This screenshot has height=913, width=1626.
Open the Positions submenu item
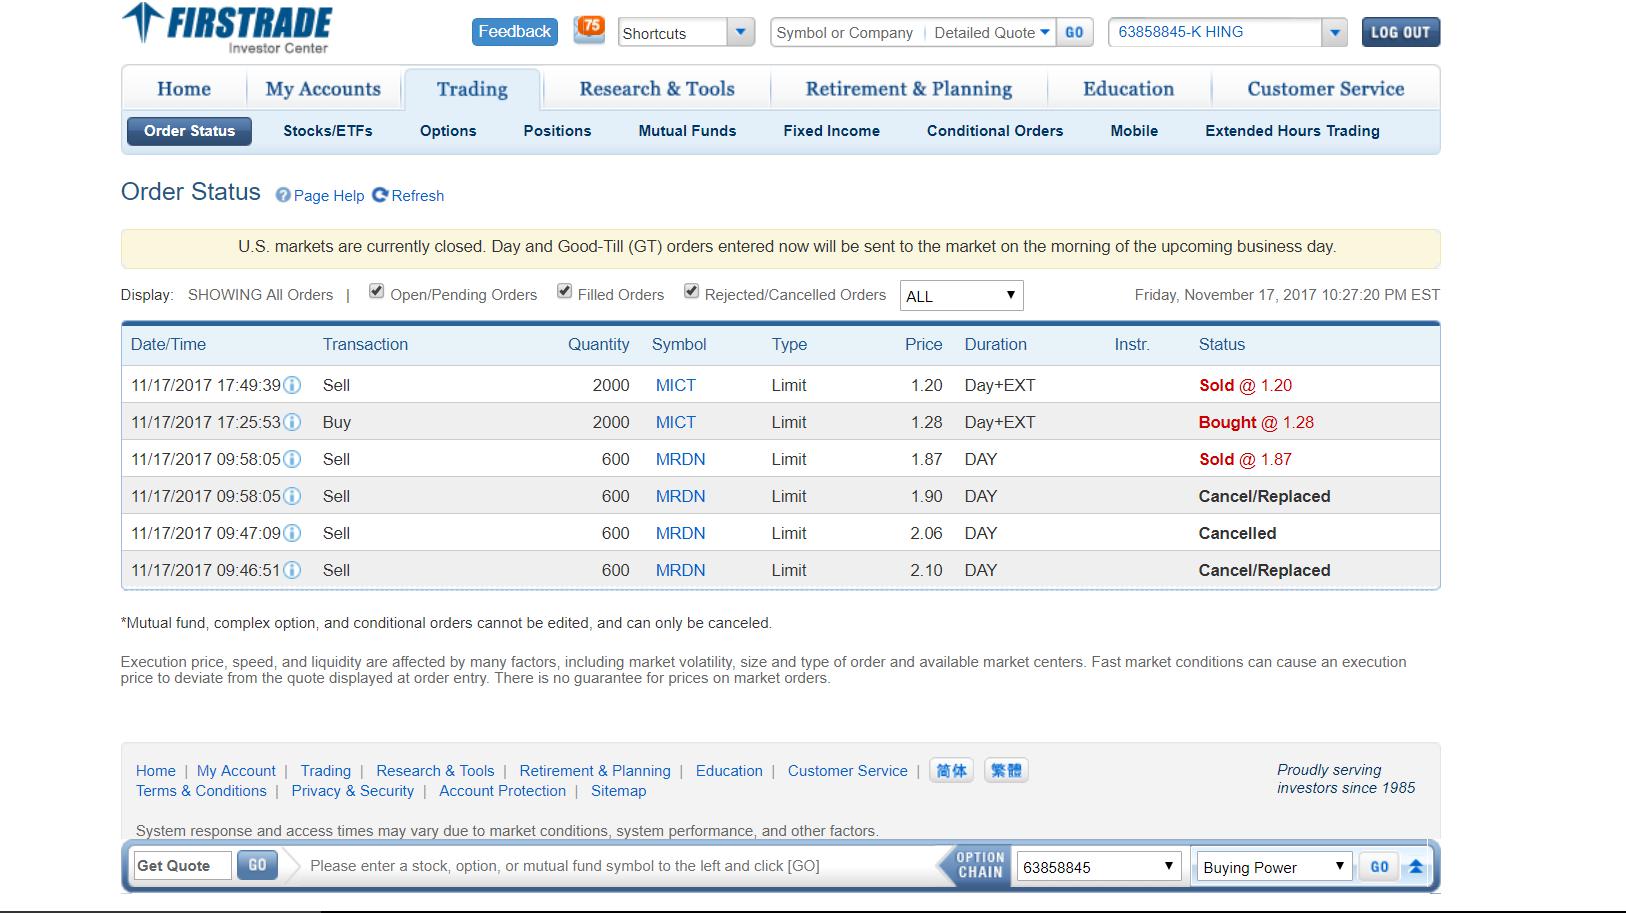pos(557,131)
